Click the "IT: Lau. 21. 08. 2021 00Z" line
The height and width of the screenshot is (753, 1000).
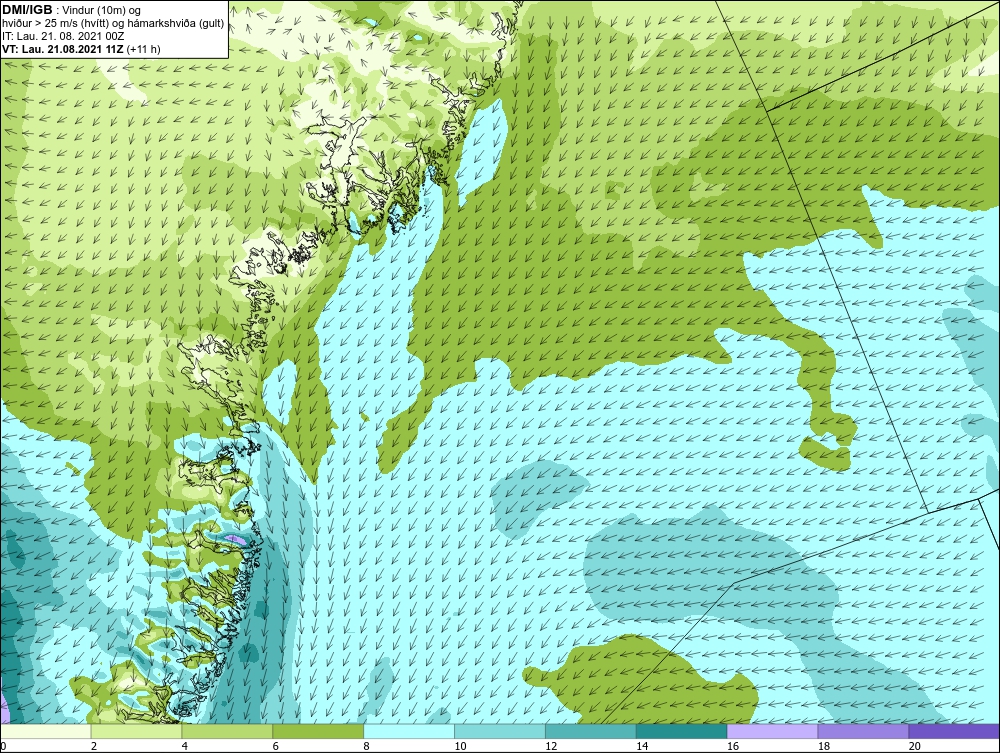[63, 36]
